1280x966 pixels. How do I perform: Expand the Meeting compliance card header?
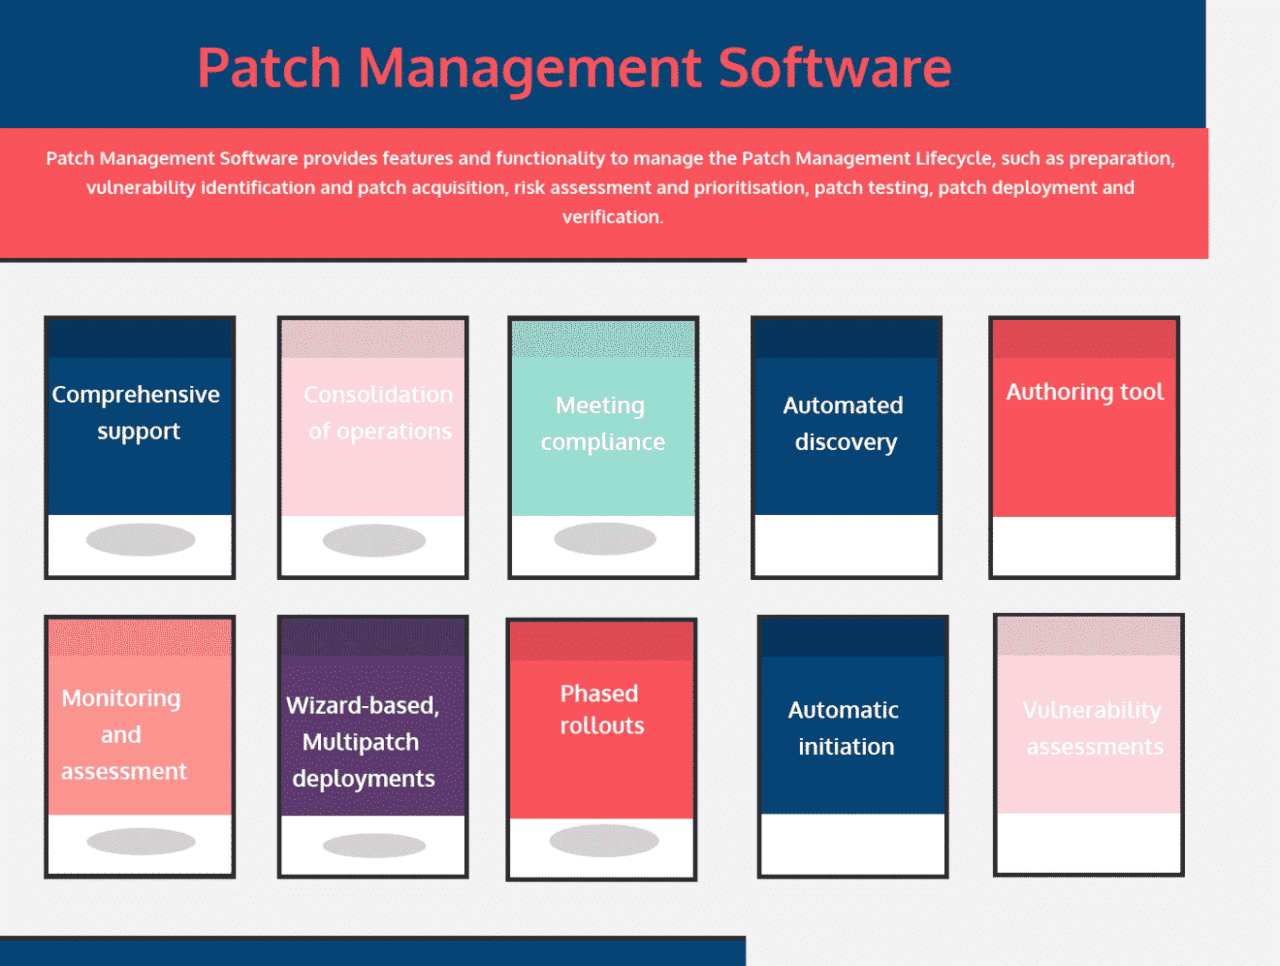click(604, 337)
